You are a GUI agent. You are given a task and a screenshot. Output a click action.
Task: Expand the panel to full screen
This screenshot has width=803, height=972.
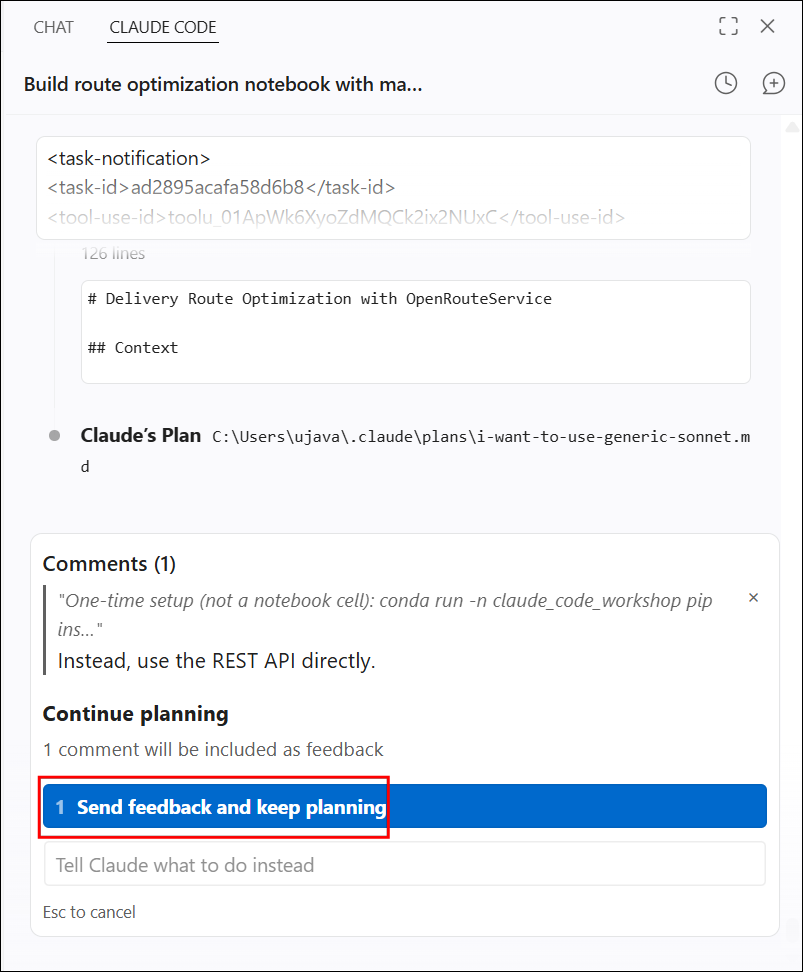tap(728, 26)
